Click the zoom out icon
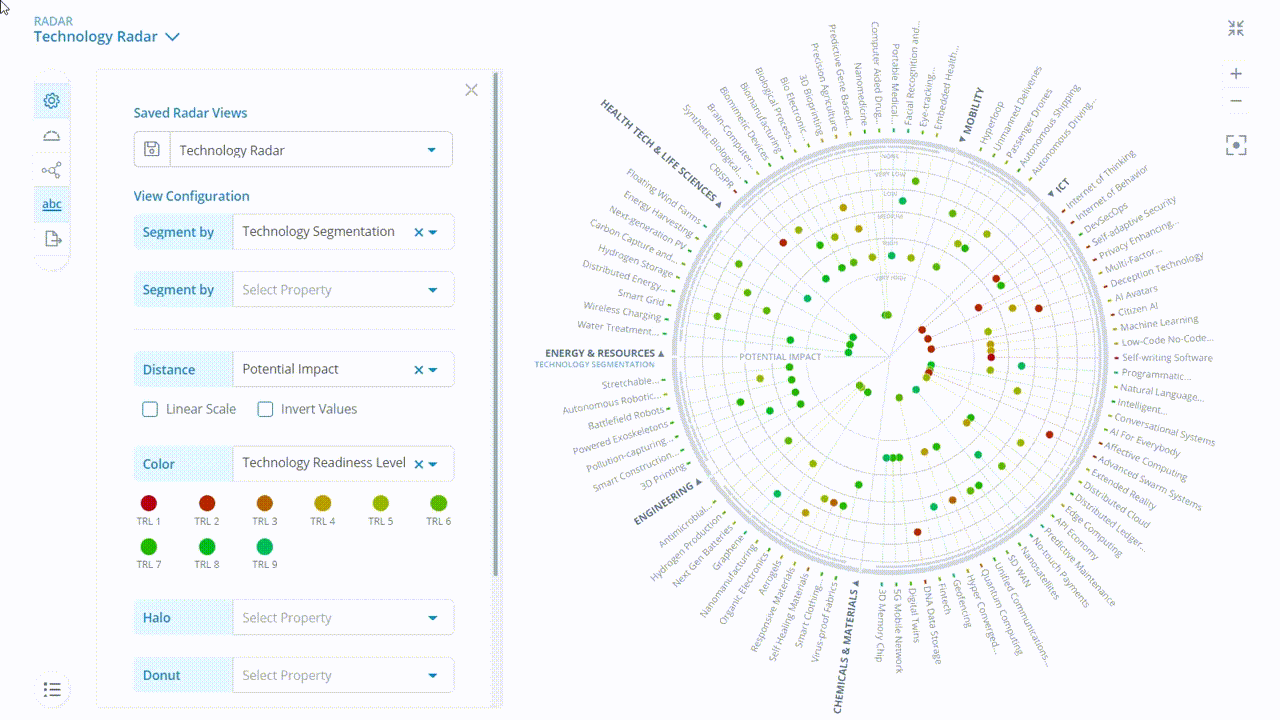The image size is (1280, 720). [x=1236, y=100]
